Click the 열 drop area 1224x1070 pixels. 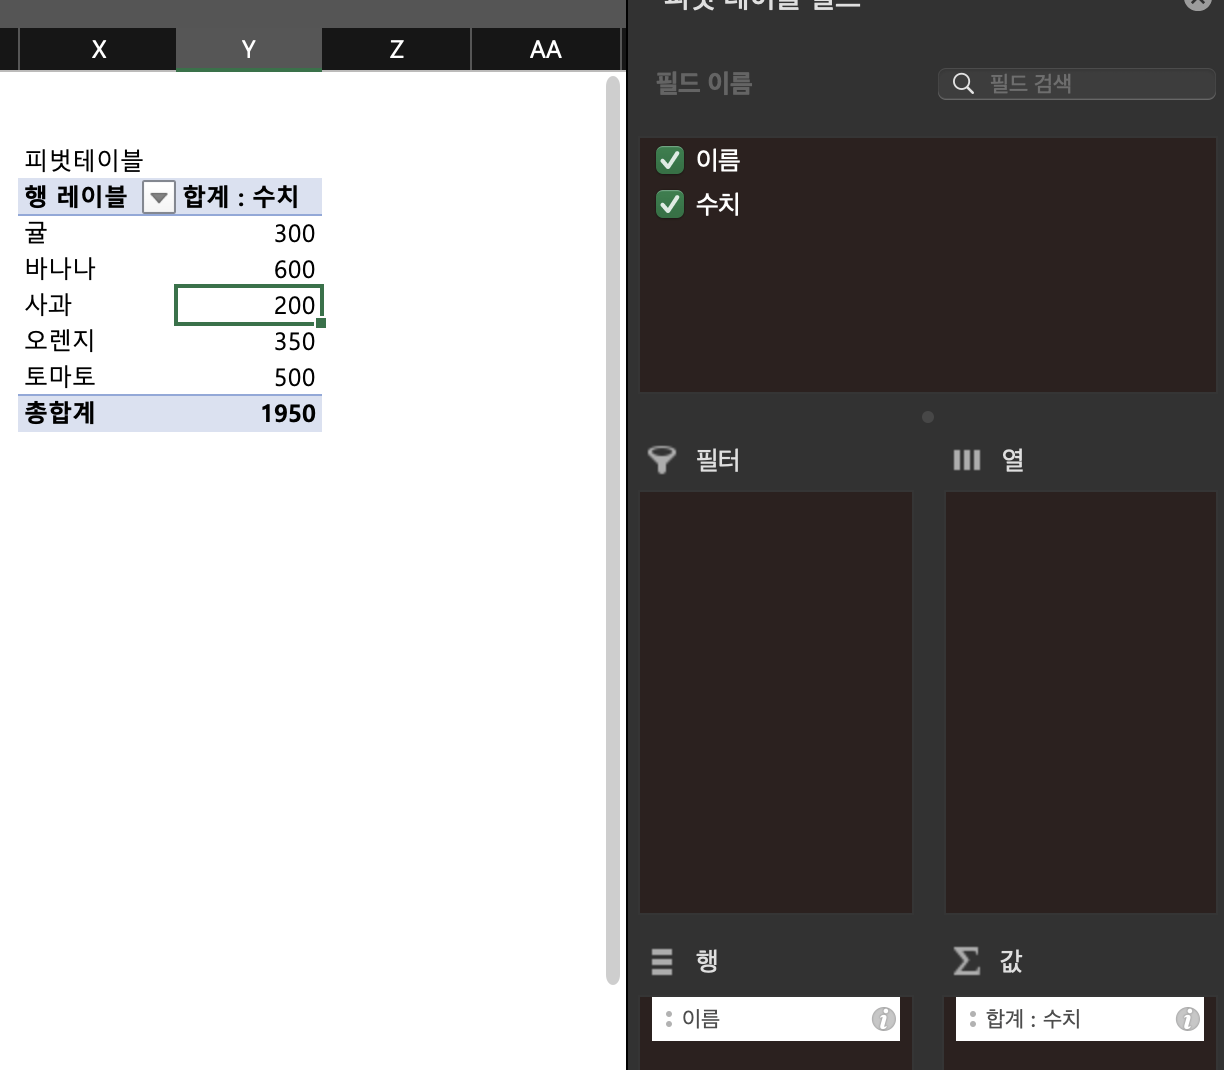(x=1081, y=702)
